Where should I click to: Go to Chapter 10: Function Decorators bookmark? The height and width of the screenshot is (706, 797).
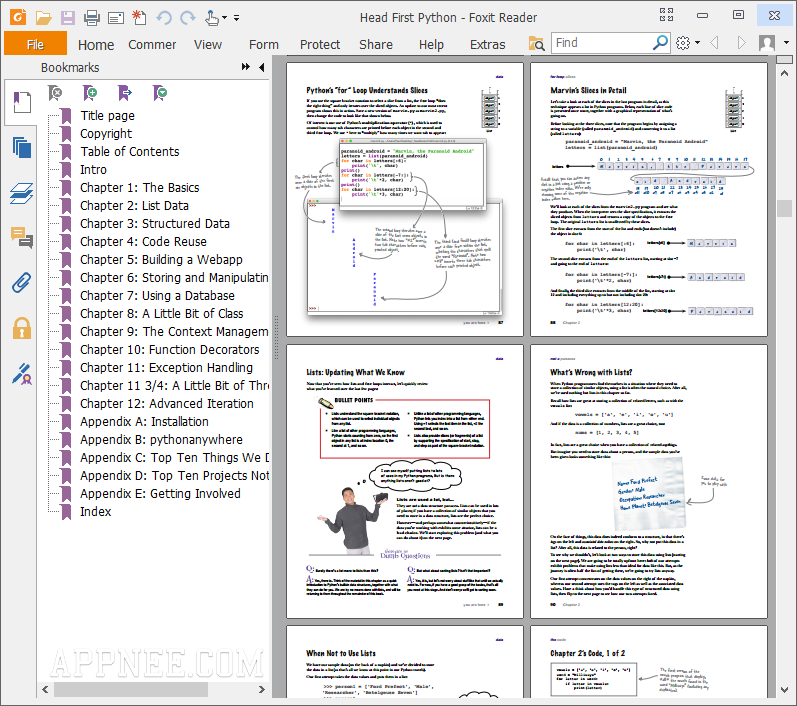pyautogui.click(x=170, y=350)
